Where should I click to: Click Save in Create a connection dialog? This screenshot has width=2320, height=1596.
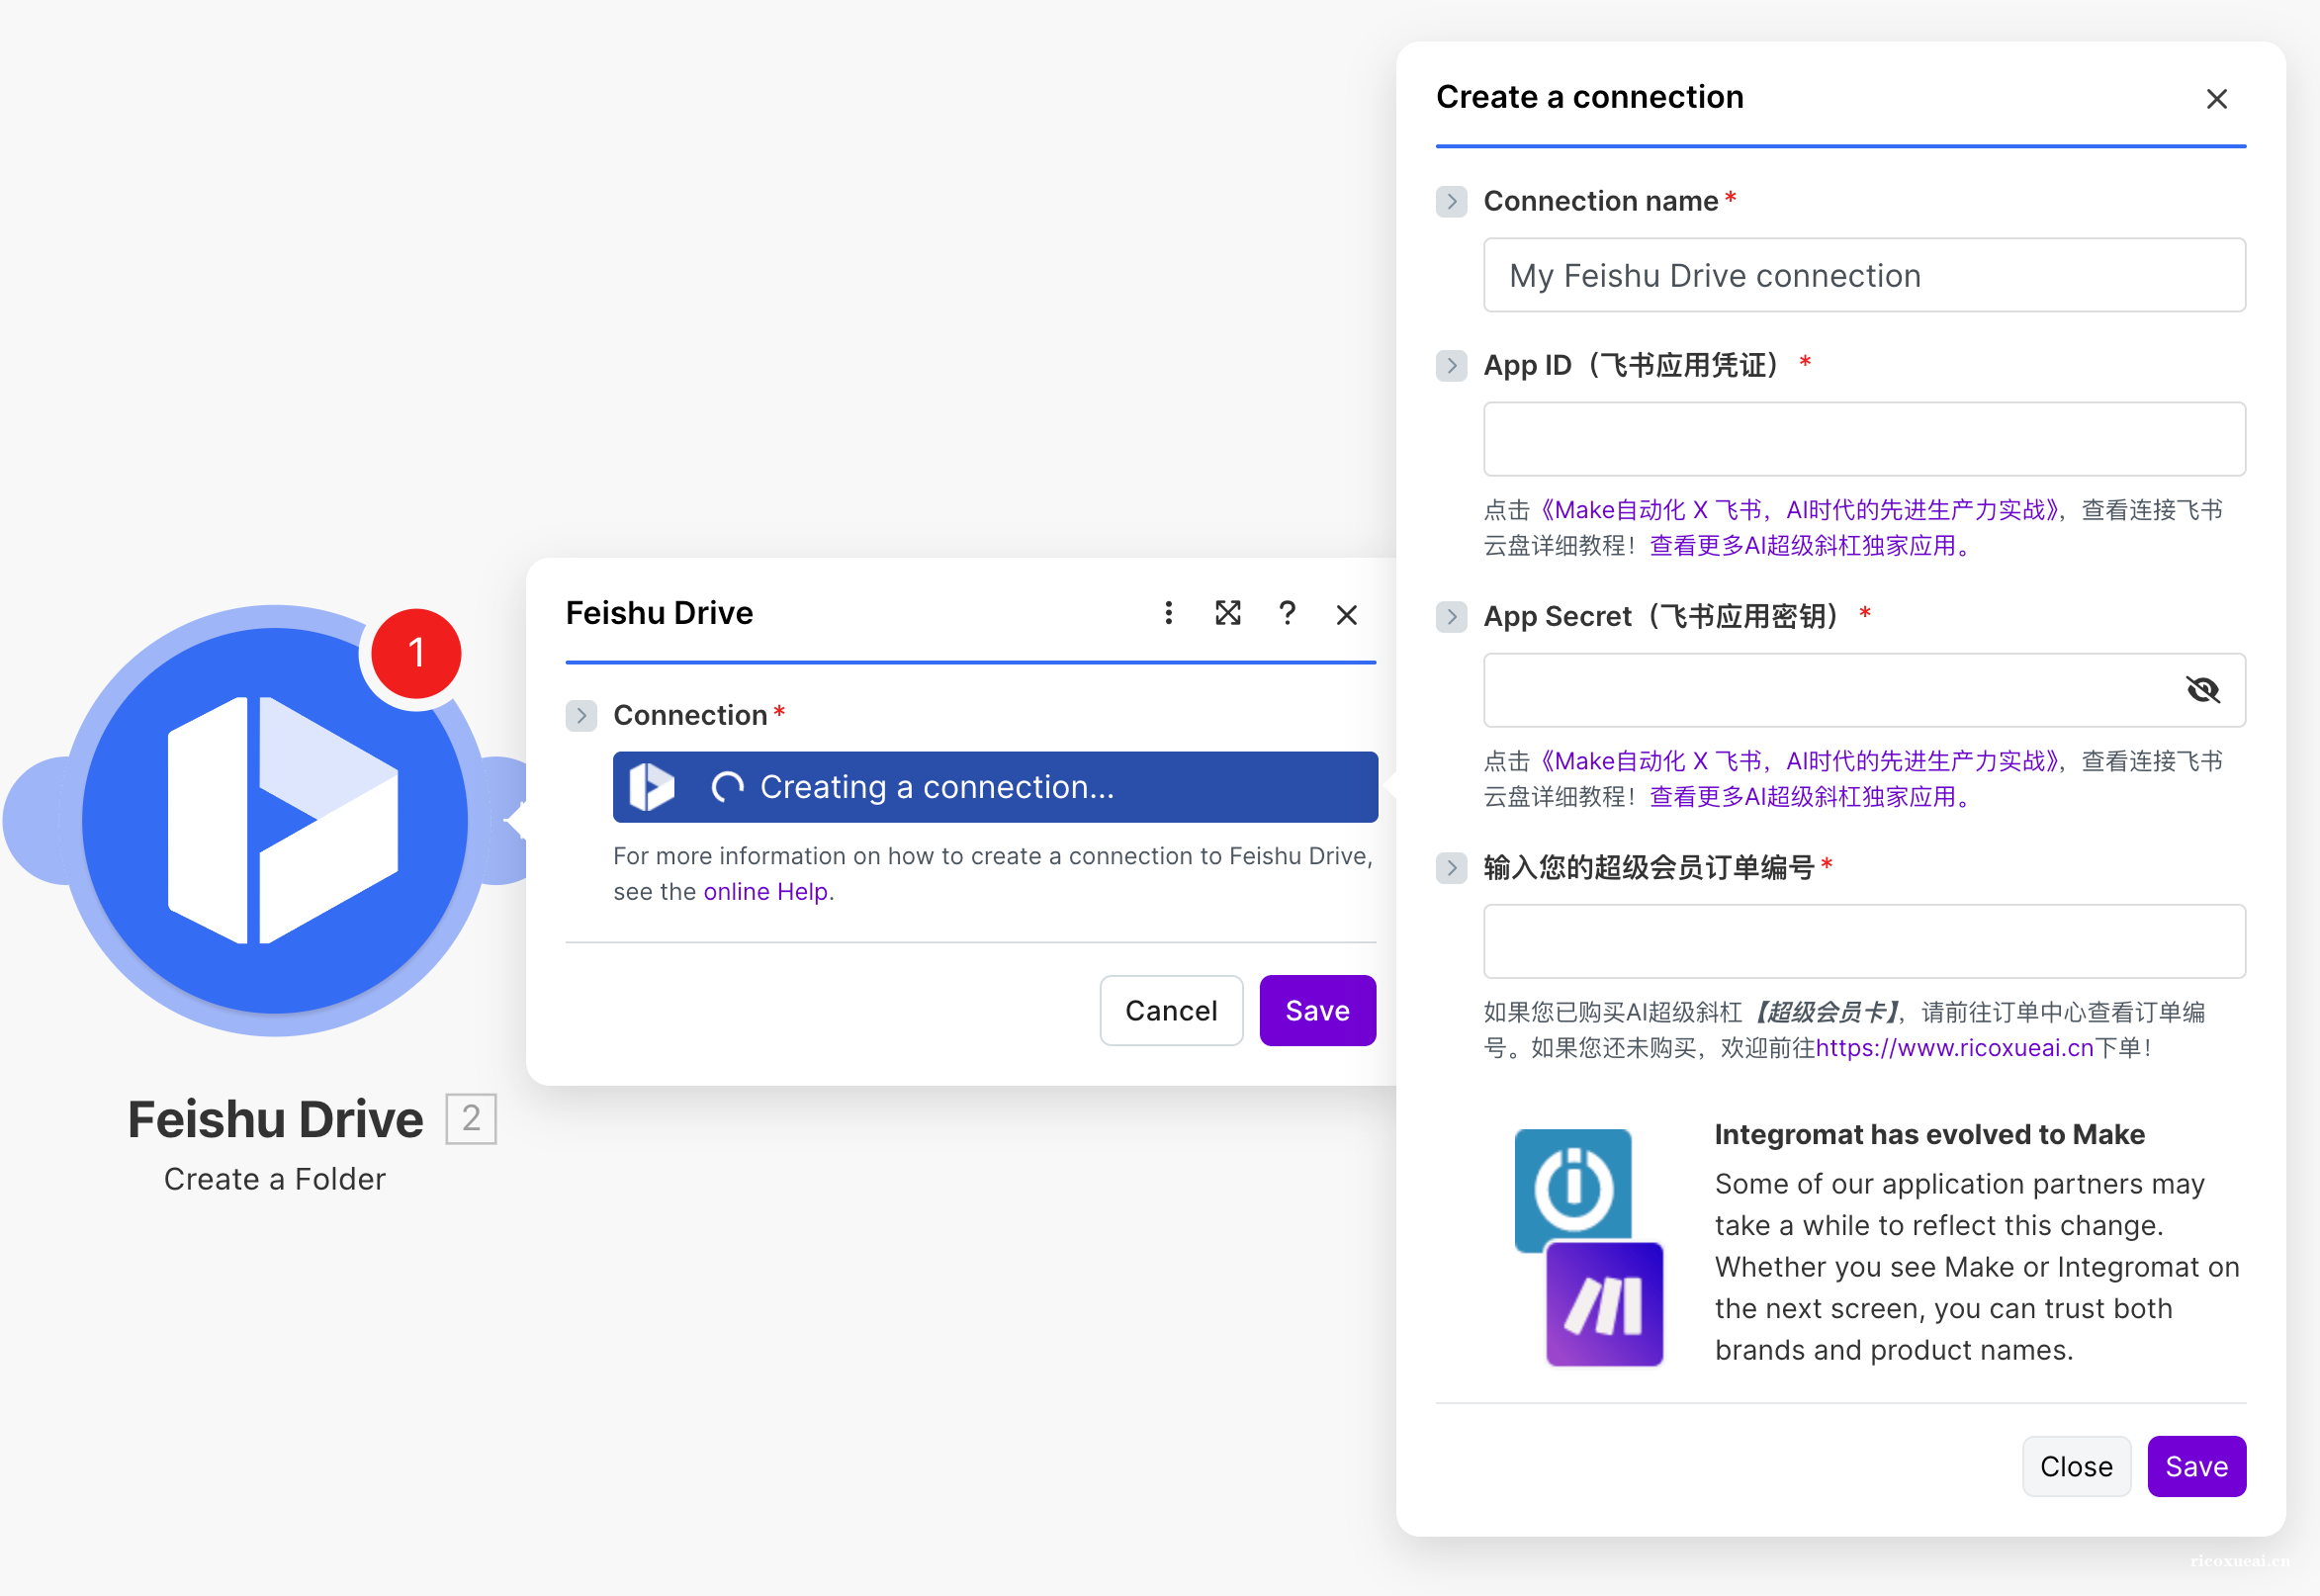tap(2196, 1466)
